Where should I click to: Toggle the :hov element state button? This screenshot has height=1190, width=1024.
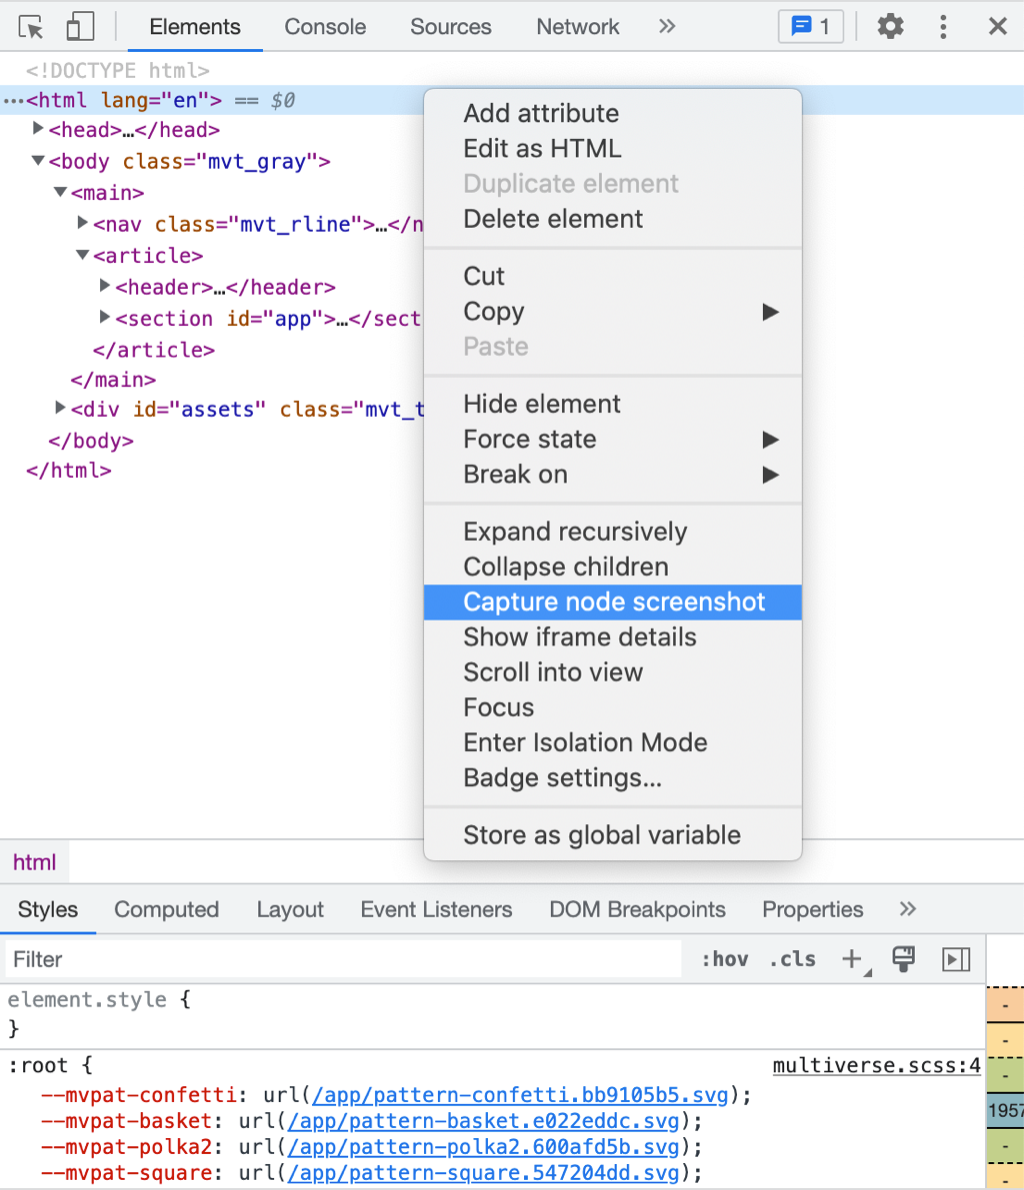pos(724,959)
